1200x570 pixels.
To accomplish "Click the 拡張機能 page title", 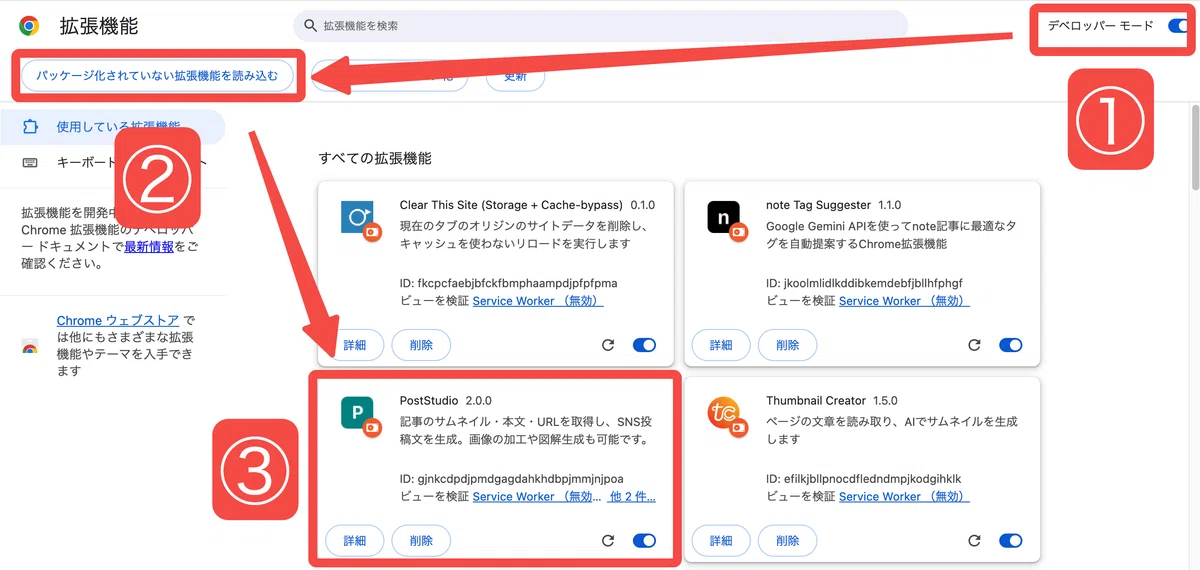I will click(99, 26).
